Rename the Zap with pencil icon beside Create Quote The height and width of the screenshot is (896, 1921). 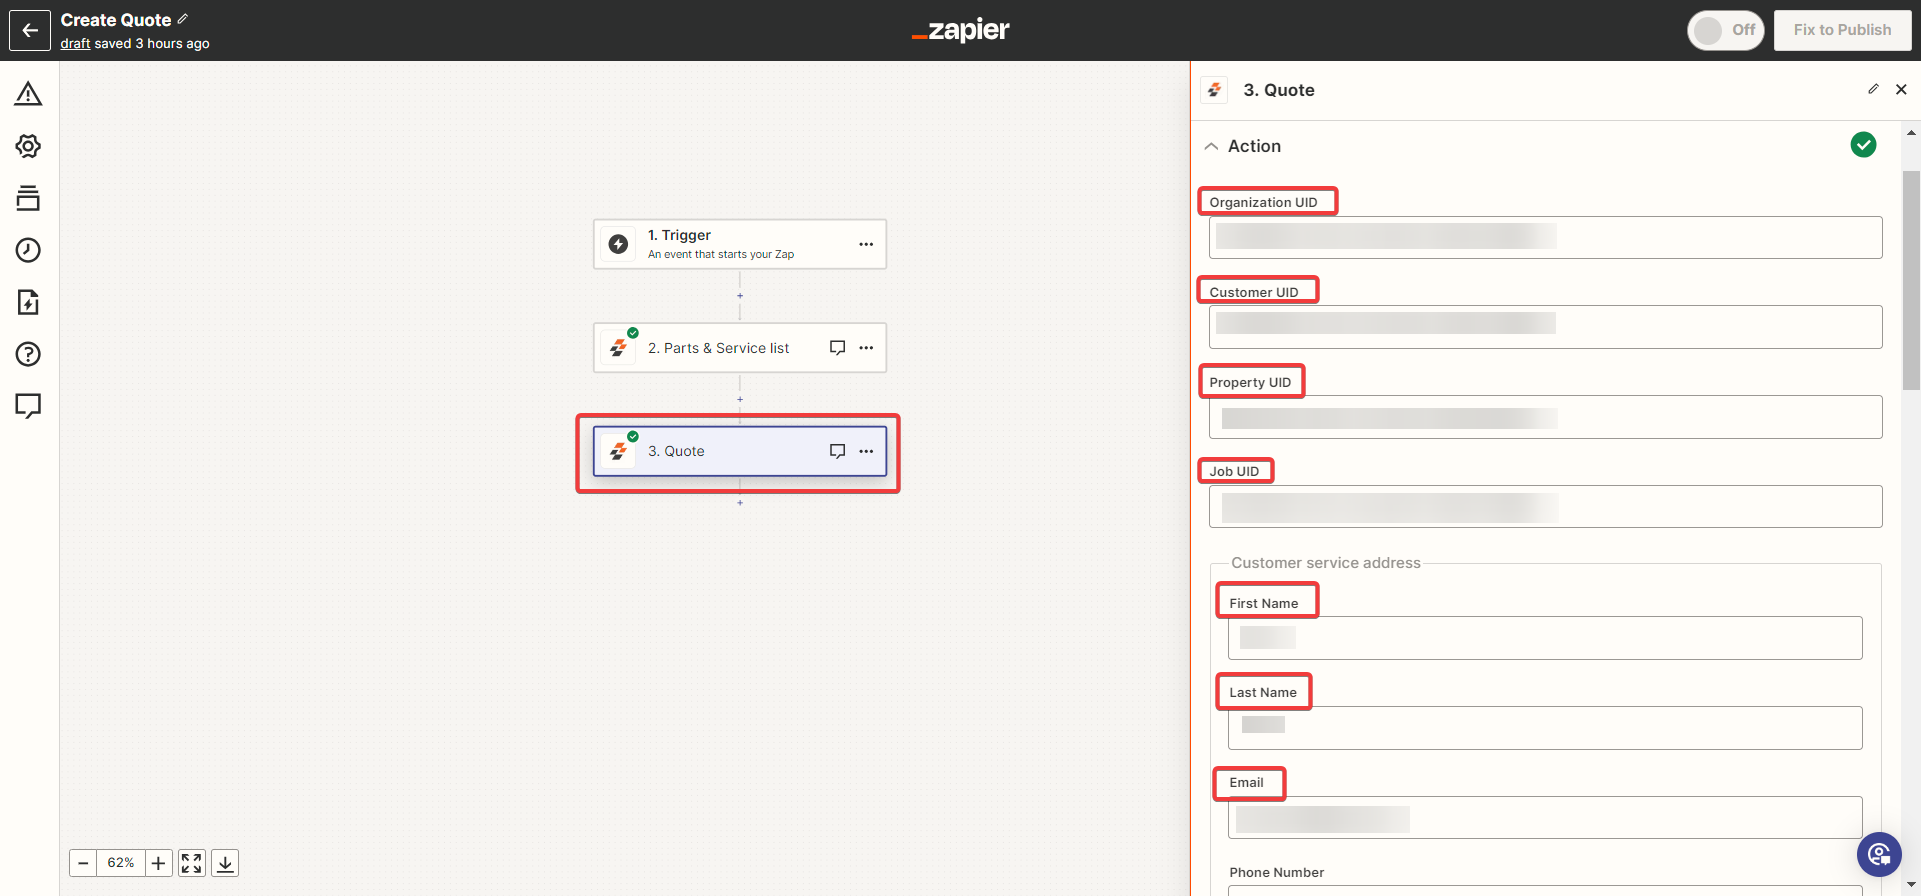point(183,19)
